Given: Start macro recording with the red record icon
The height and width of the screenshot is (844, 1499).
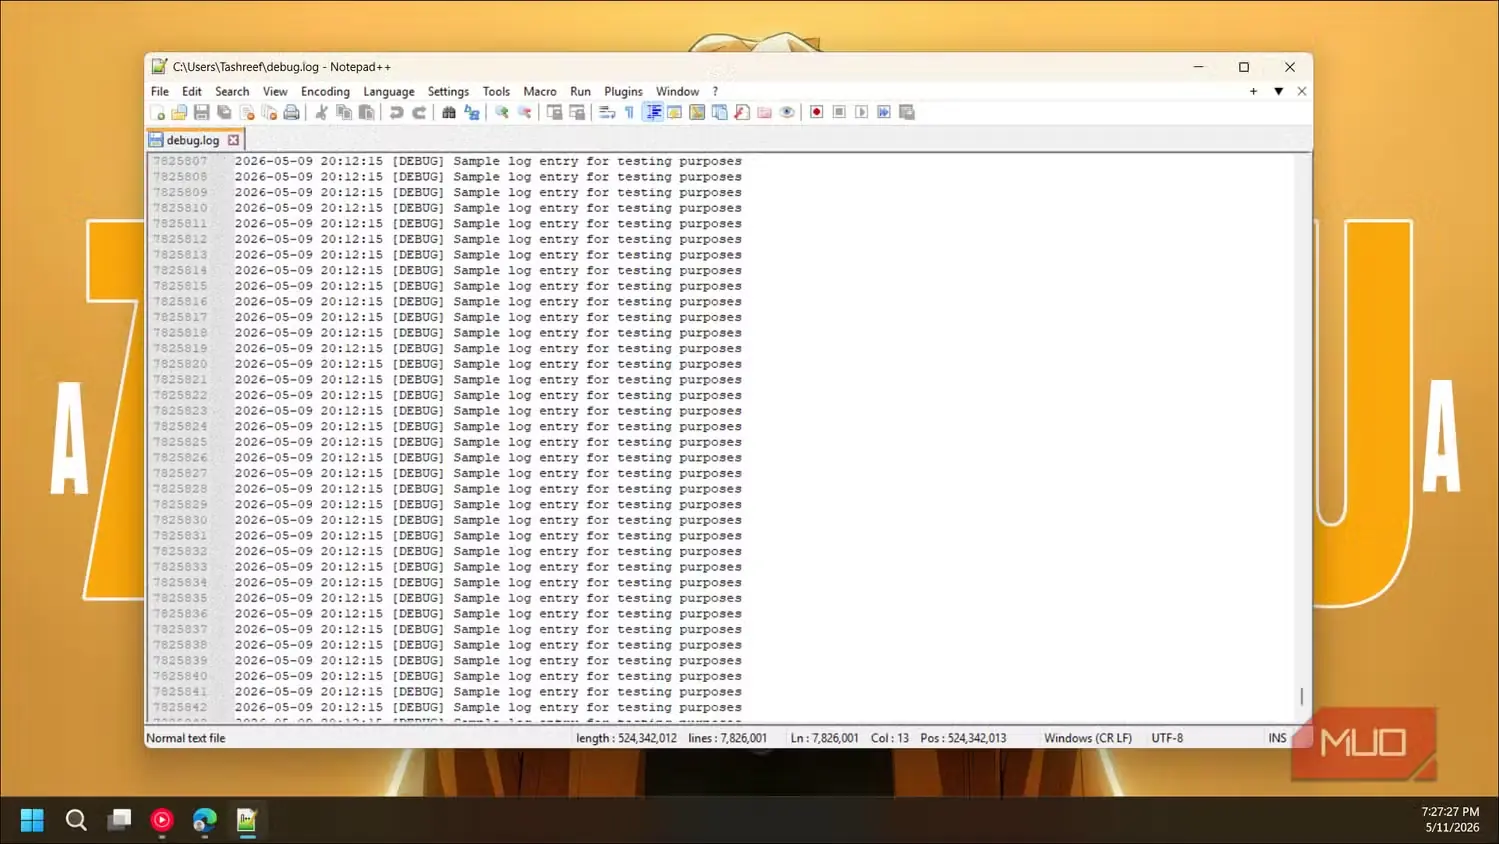Looking at the screenshot, I should click(x=817, y=113).
